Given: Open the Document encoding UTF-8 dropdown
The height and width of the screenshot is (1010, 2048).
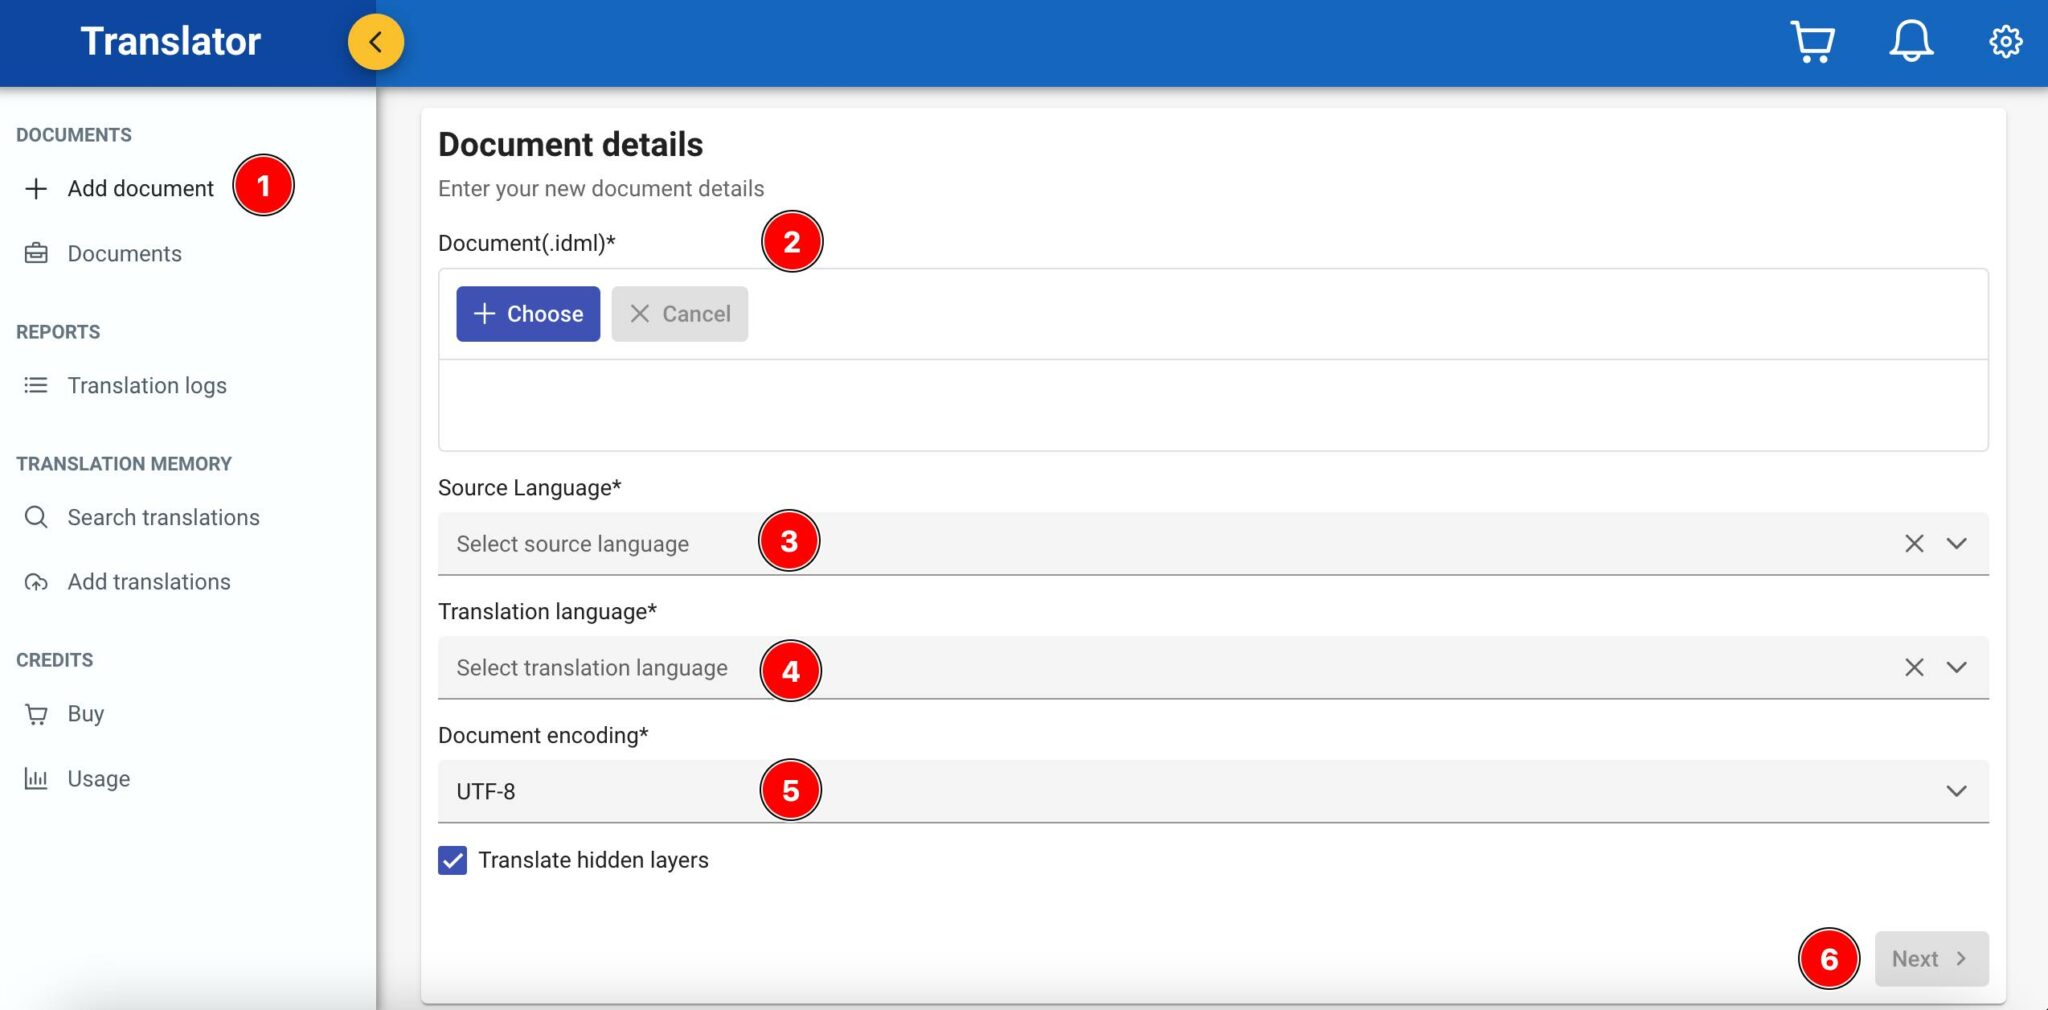Looking at the screenshot, I should tap(1956, 791).
